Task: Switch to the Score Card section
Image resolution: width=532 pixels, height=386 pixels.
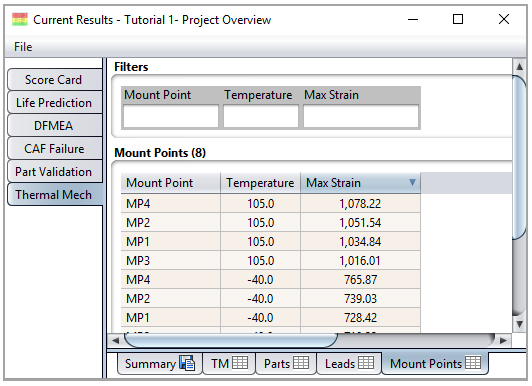Action: pos(54,80)
